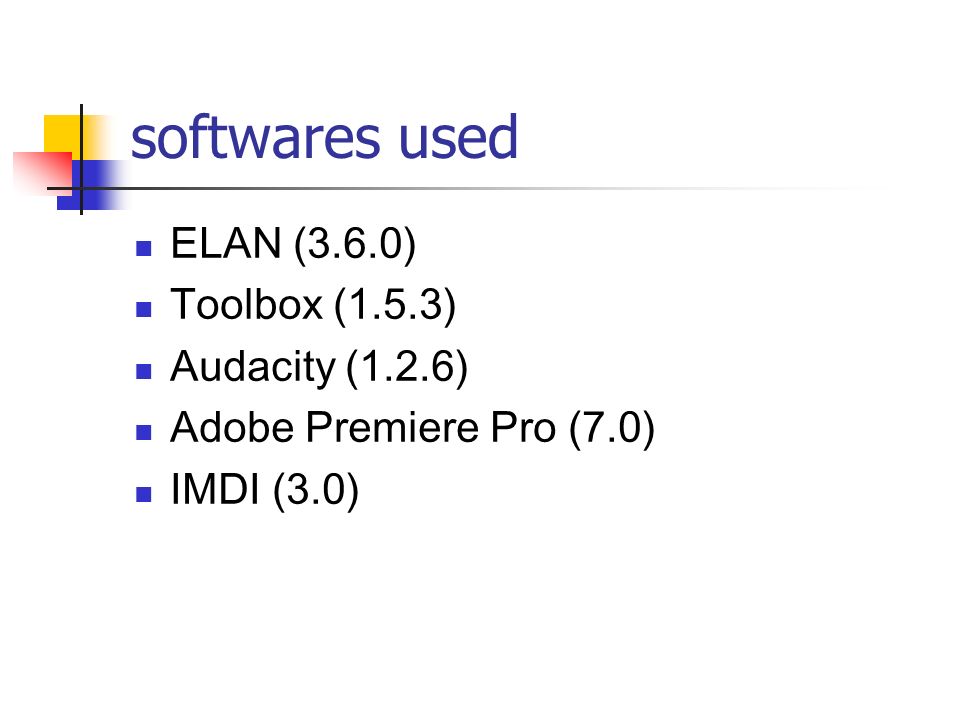Viewport: 960px width, 720px height.
Task: Click the word "used" in the title
Action: 458,137
